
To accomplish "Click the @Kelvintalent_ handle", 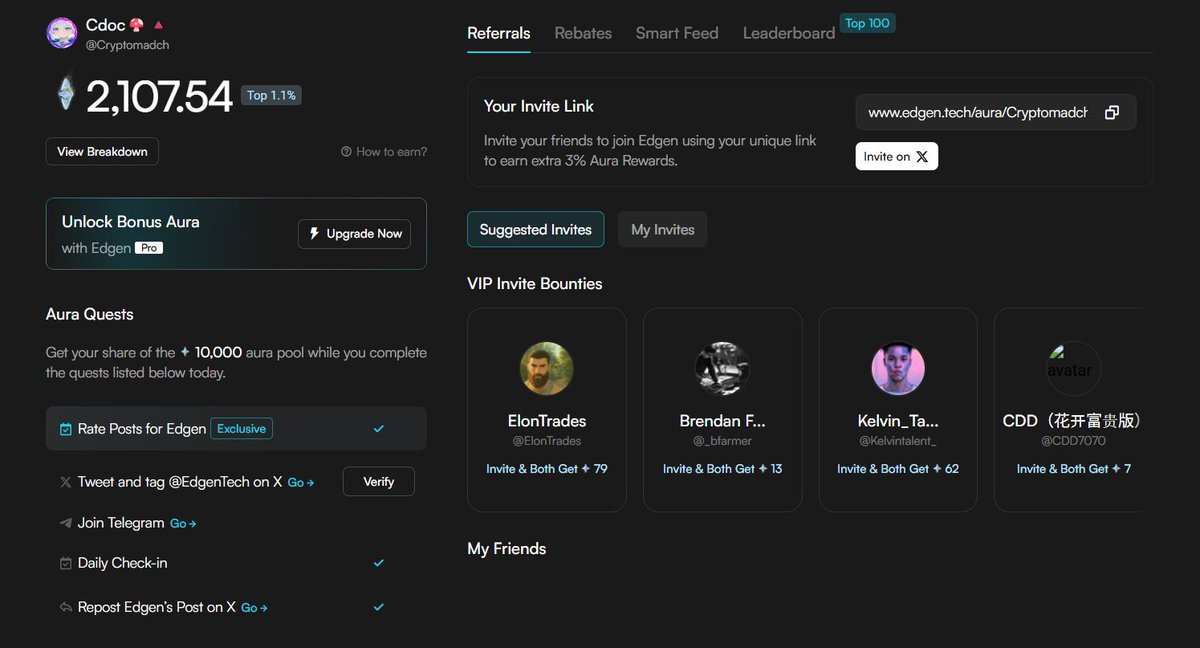I will [x=898, y=440].
